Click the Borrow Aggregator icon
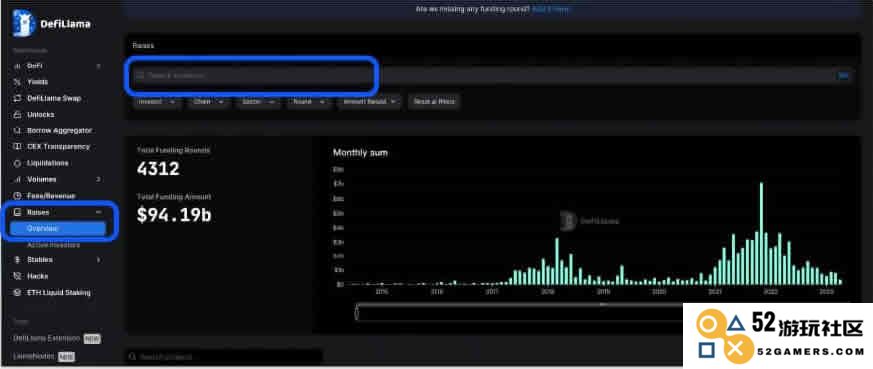Image resolution: width=873 pixels, height=369 pixels. [17, 131]
